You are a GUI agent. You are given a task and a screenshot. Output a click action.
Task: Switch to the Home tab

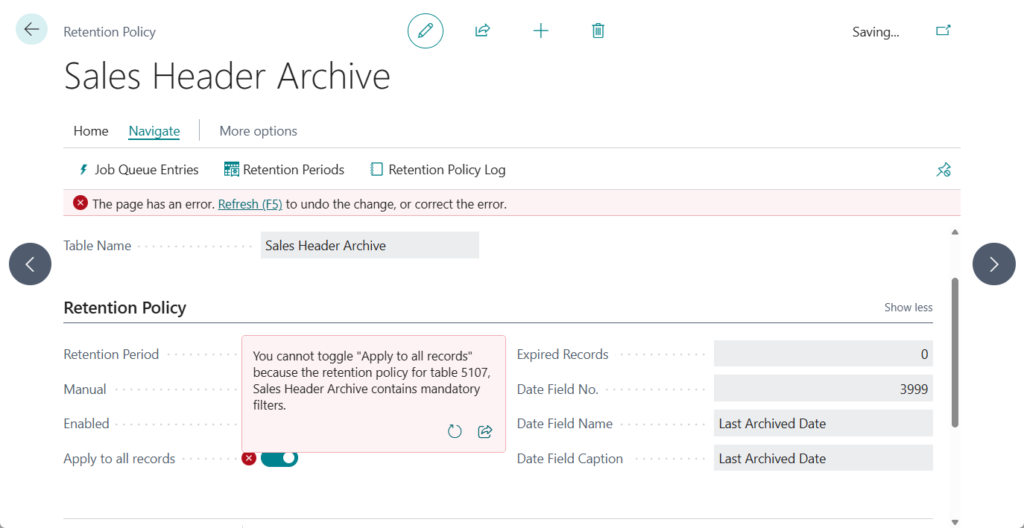[x=91, y=131]
